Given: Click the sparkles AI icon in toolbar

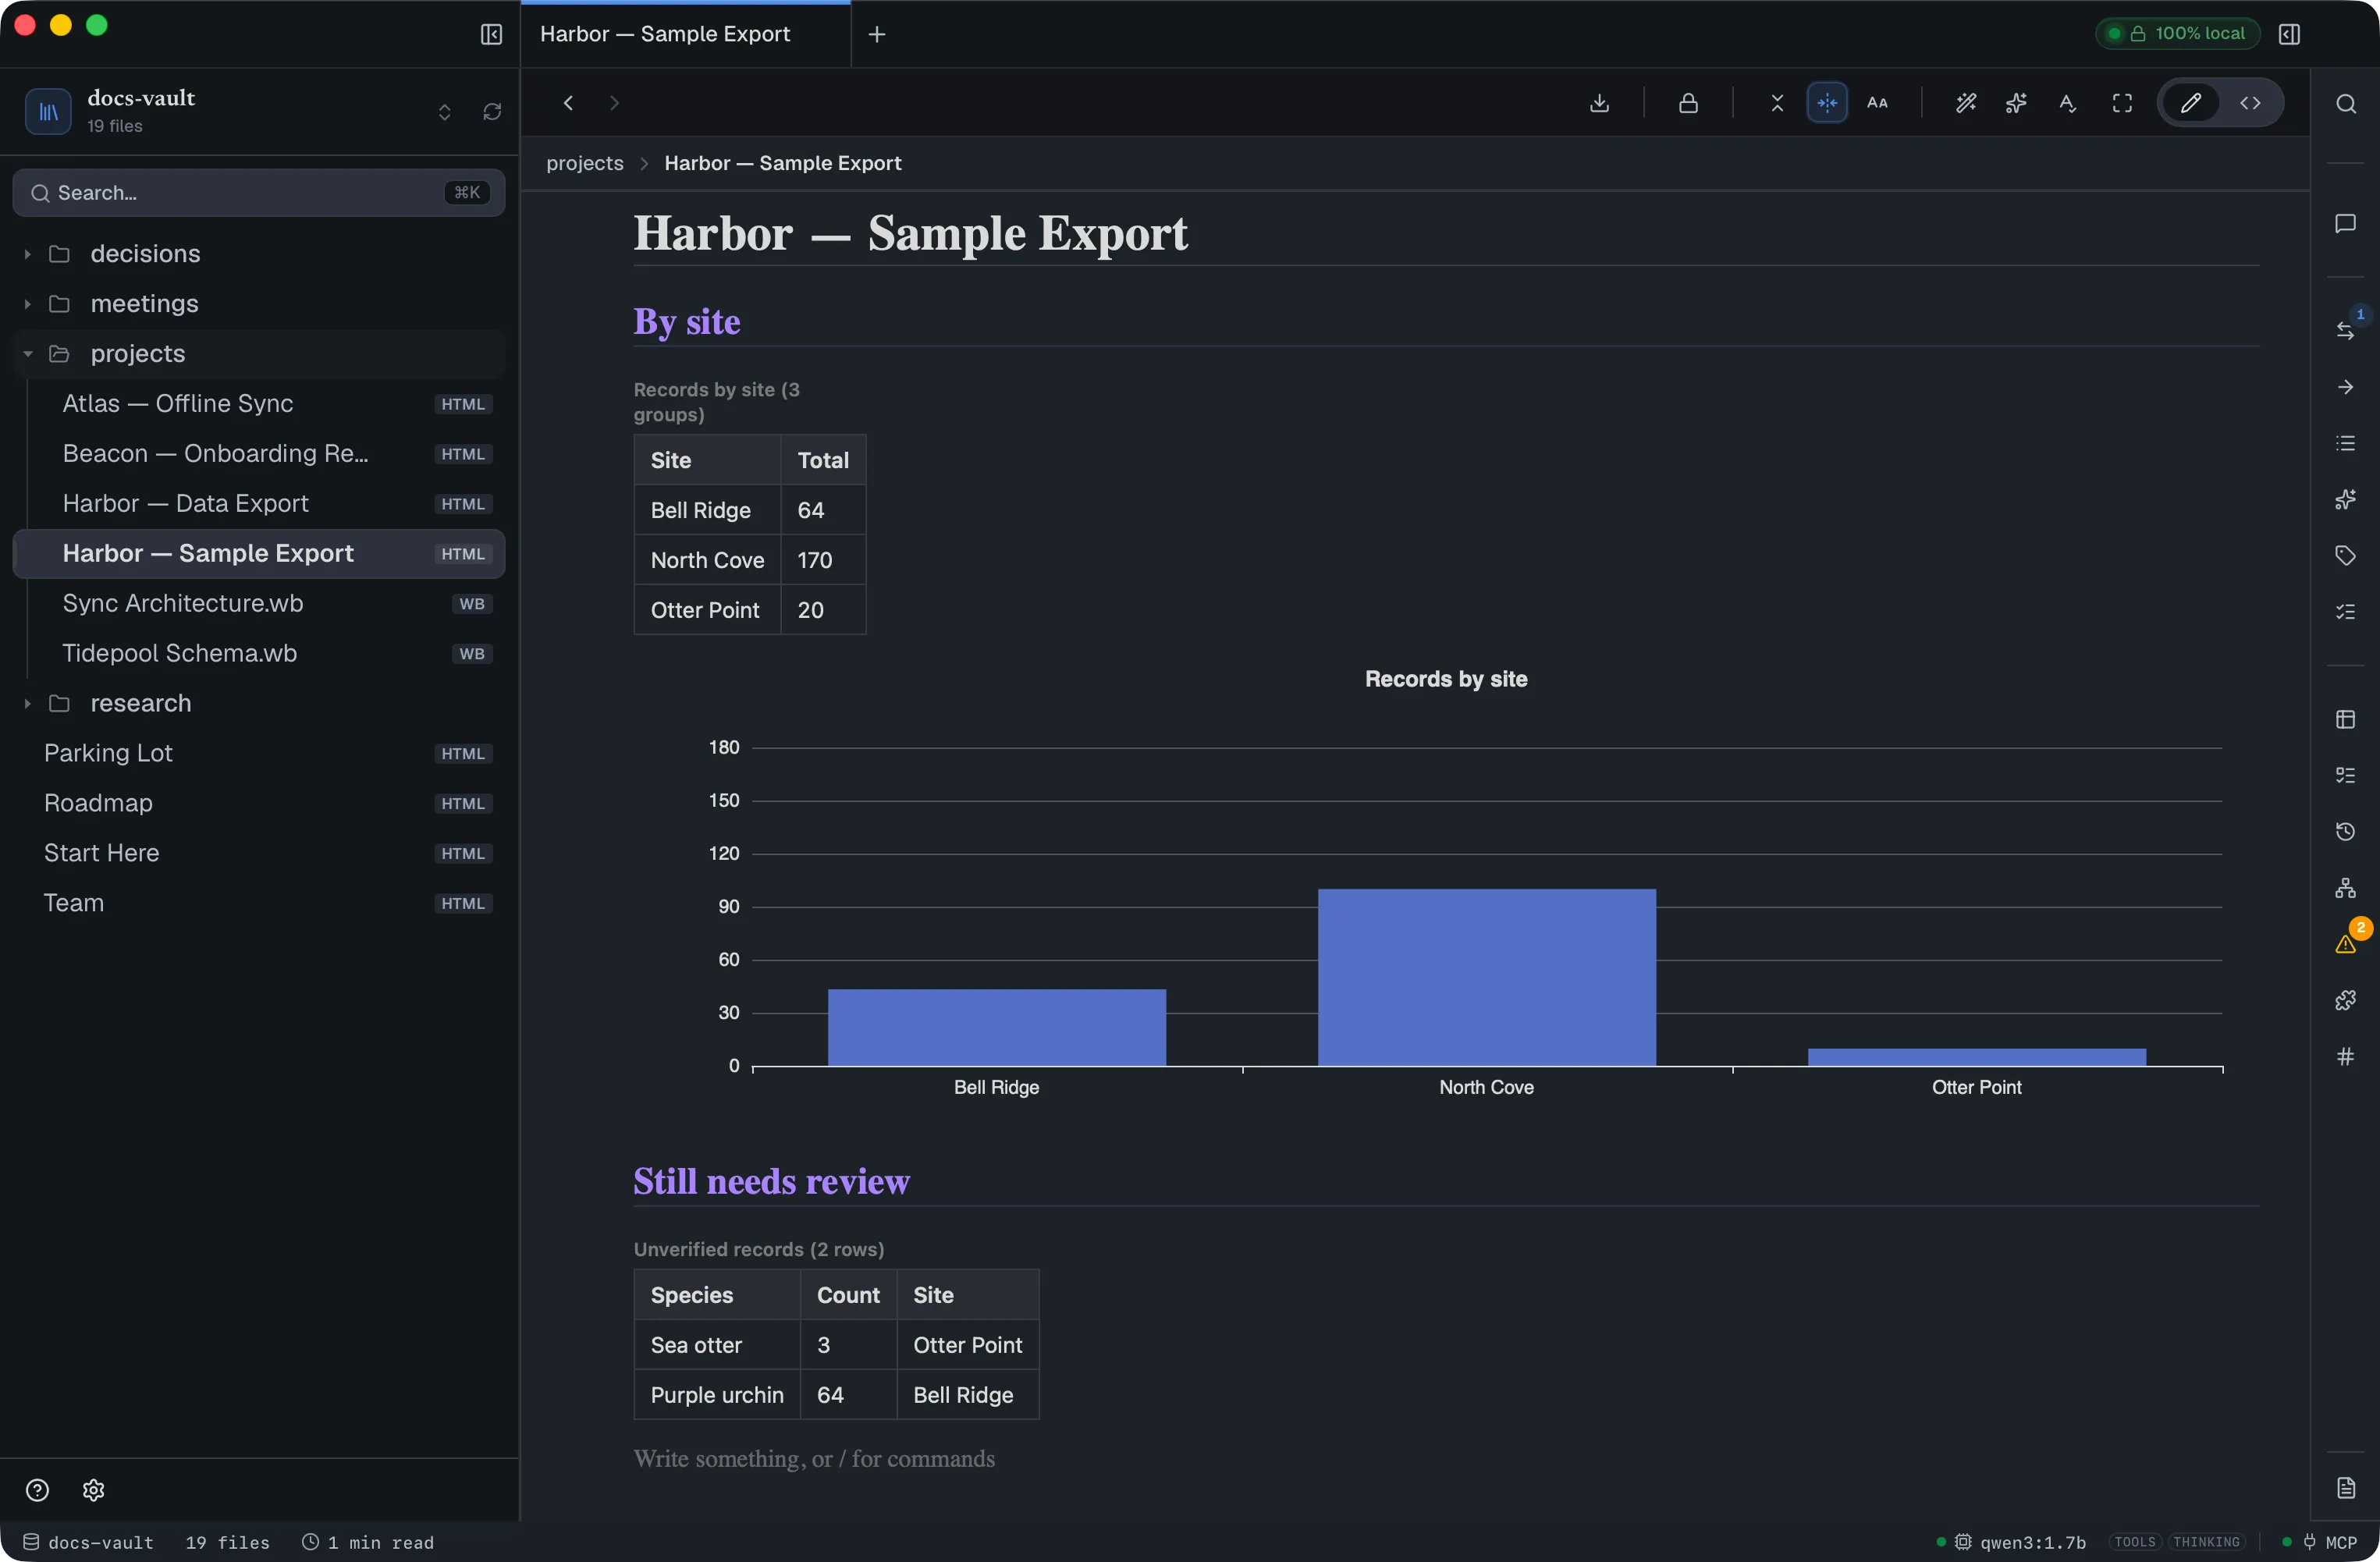Looking at the screenshot, I should [x=2016, y=103].
